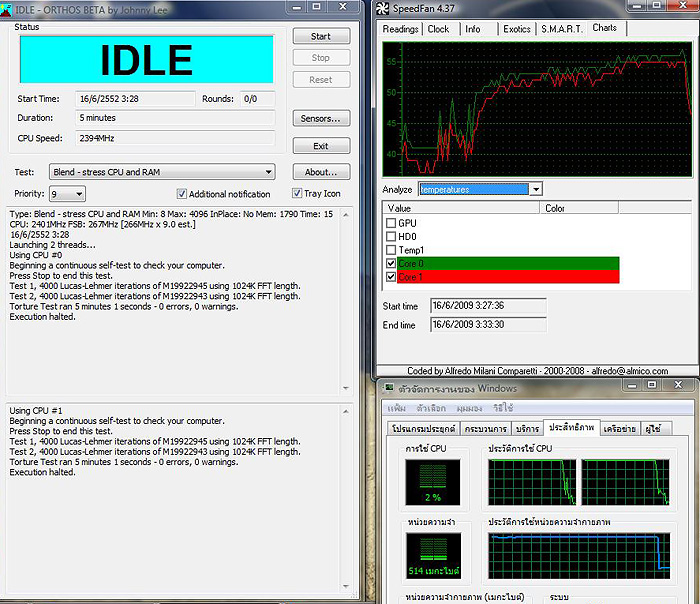Image resolution: width=700 pixels, height=604 pixels.
Task: Click the SpeedFan fan icon in title bar
Action: point(383,8)
